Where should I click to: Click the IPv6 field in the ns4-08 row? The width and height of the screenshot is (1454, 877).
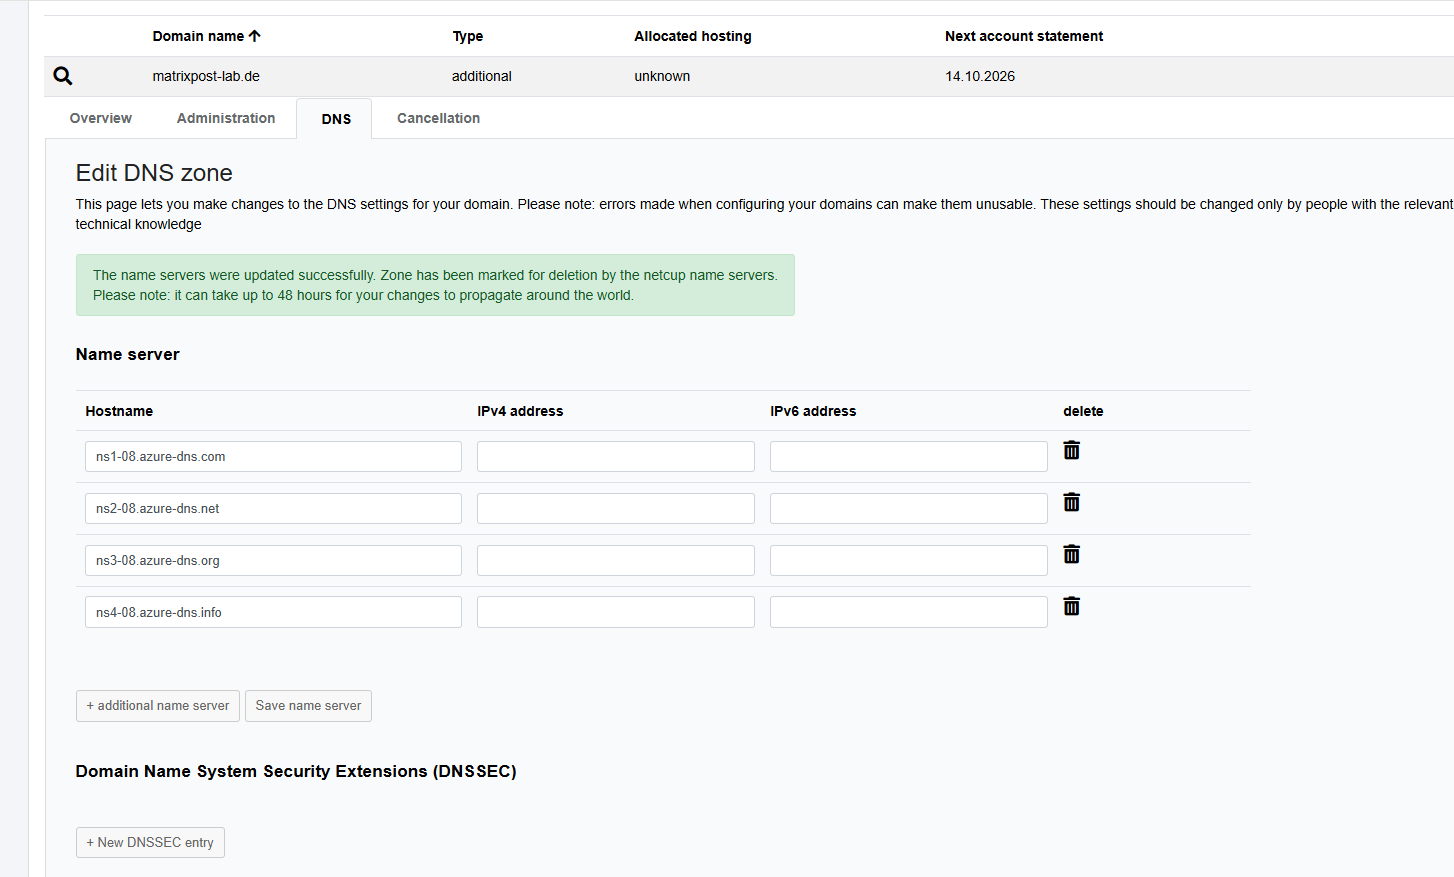click(908, 613)
